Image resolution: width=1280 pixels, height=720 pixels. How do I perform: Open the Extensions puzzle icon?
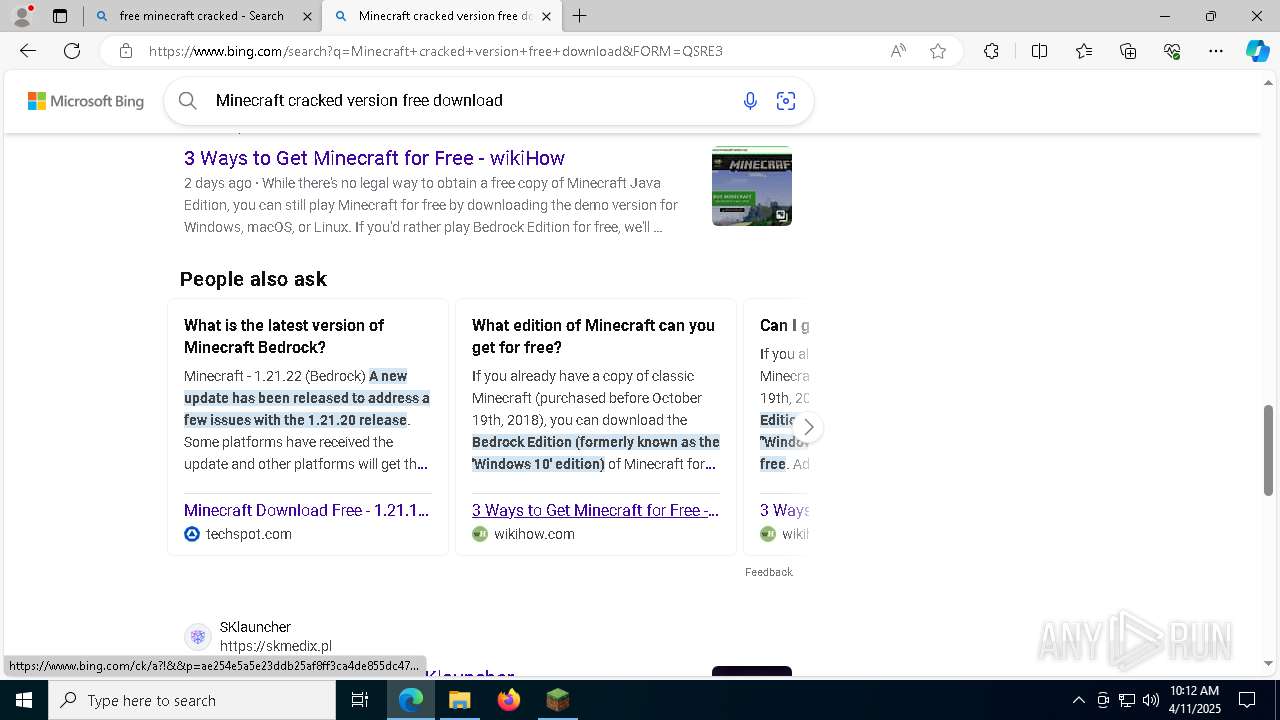pos(991,51)
